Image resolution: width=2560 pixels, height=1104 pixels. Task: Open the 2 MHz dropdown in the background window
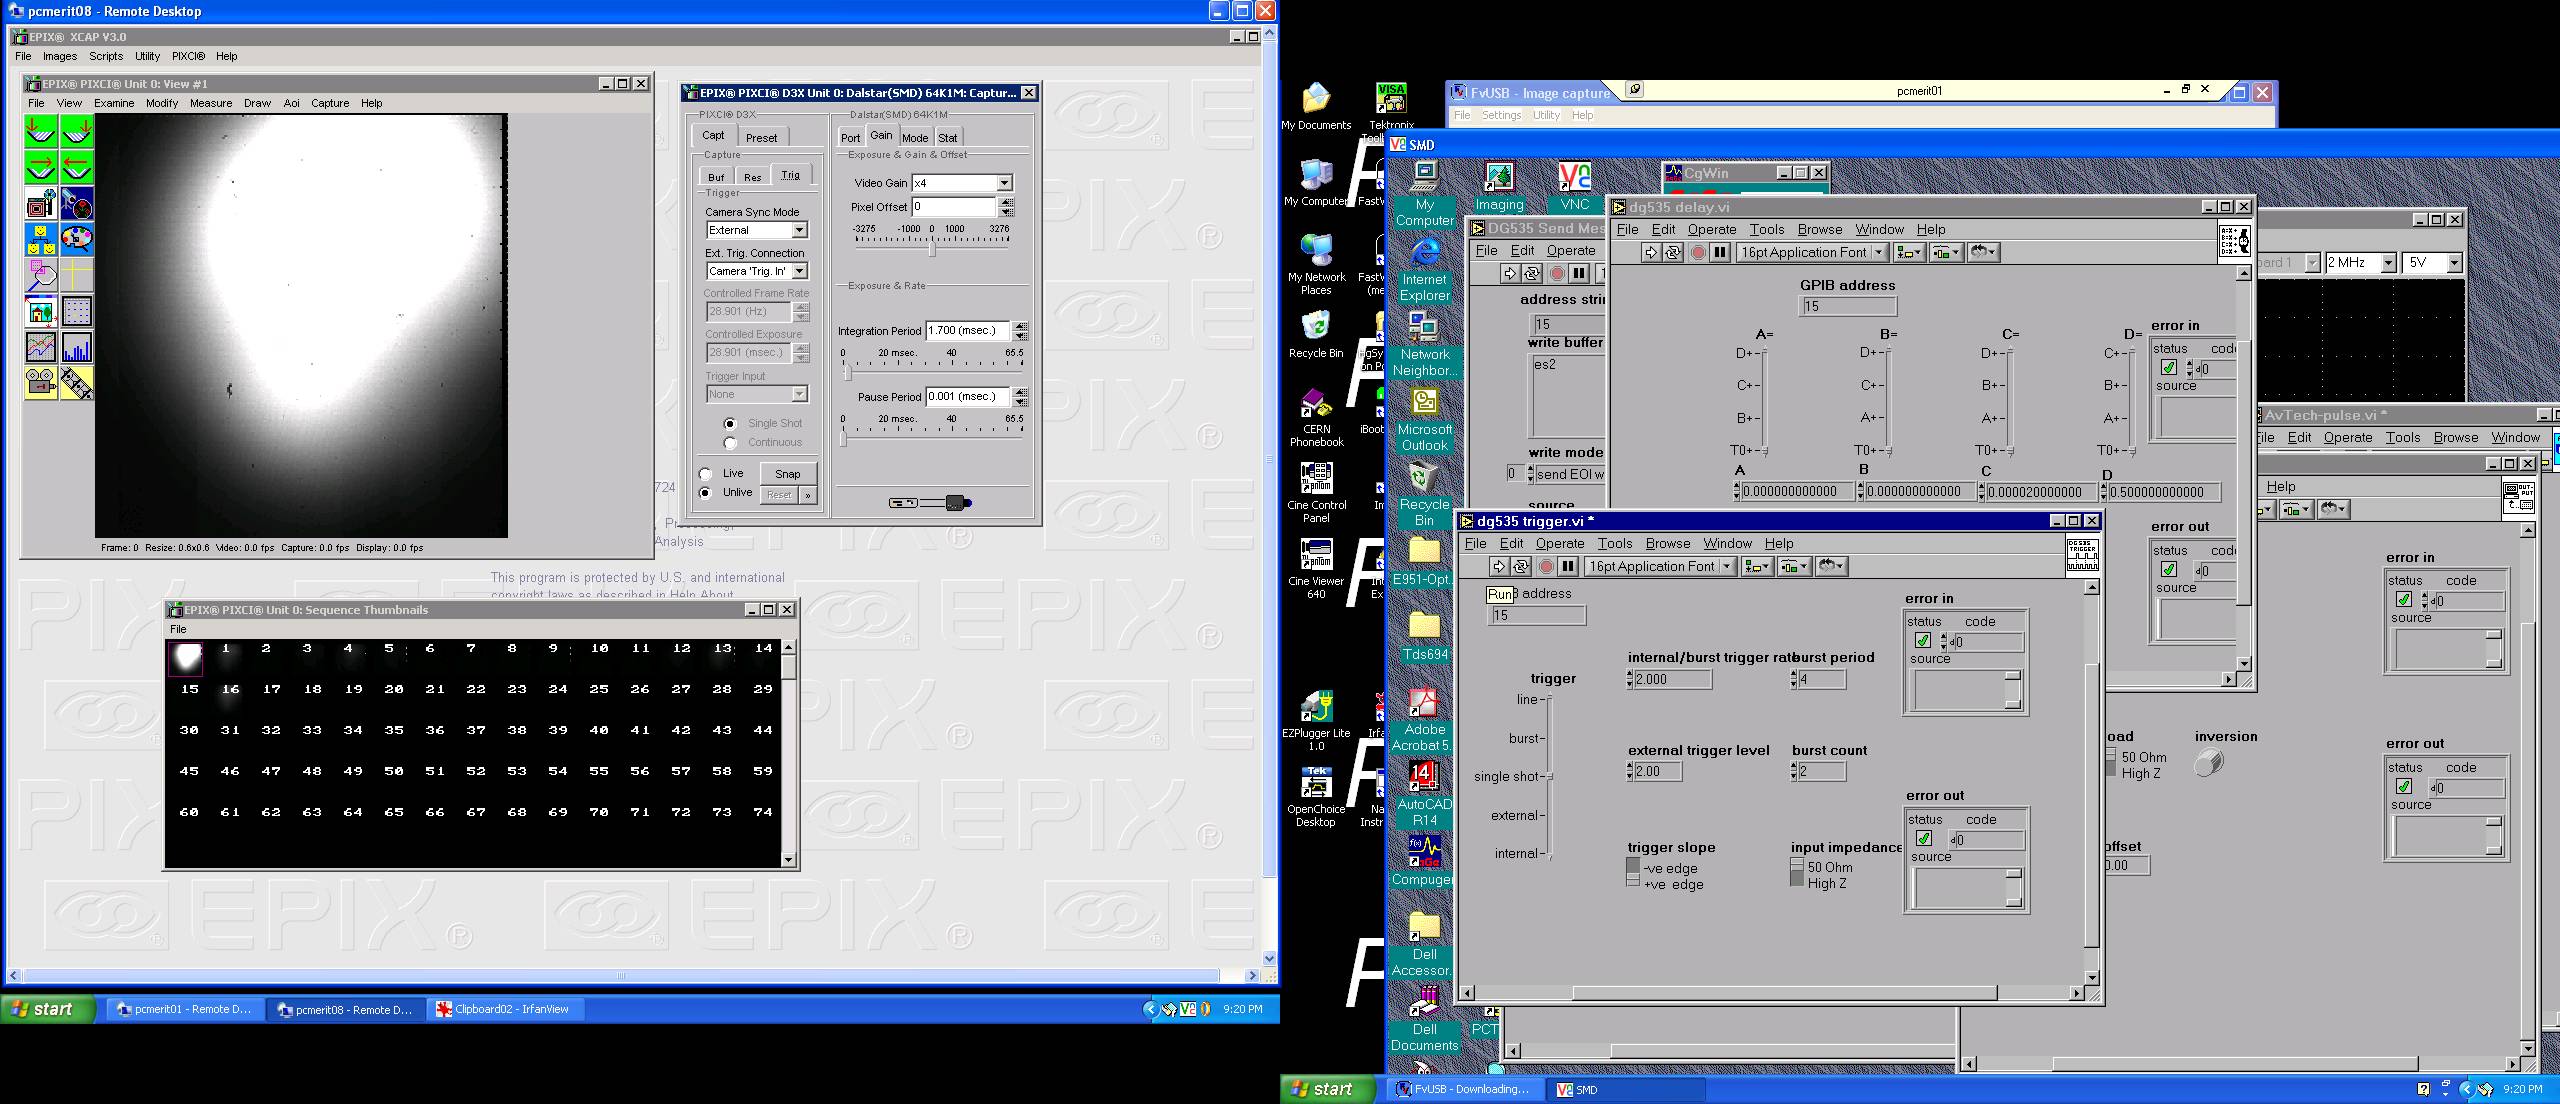2388,263
